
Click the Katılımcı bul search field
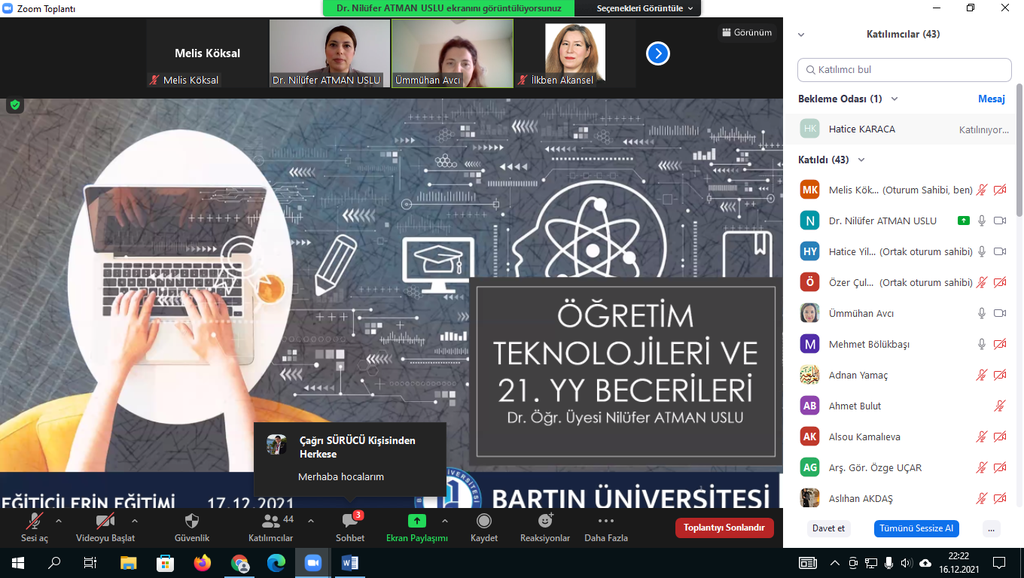(904, 70)
